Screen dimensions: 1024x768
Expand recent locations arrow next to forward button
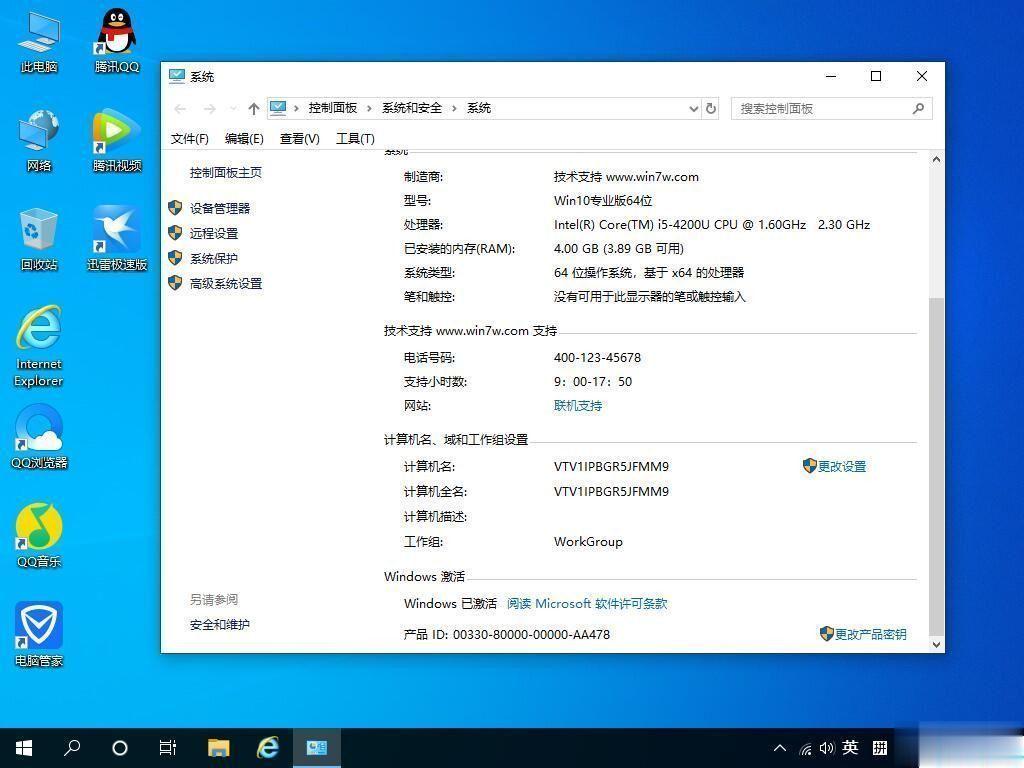(233, 108)
